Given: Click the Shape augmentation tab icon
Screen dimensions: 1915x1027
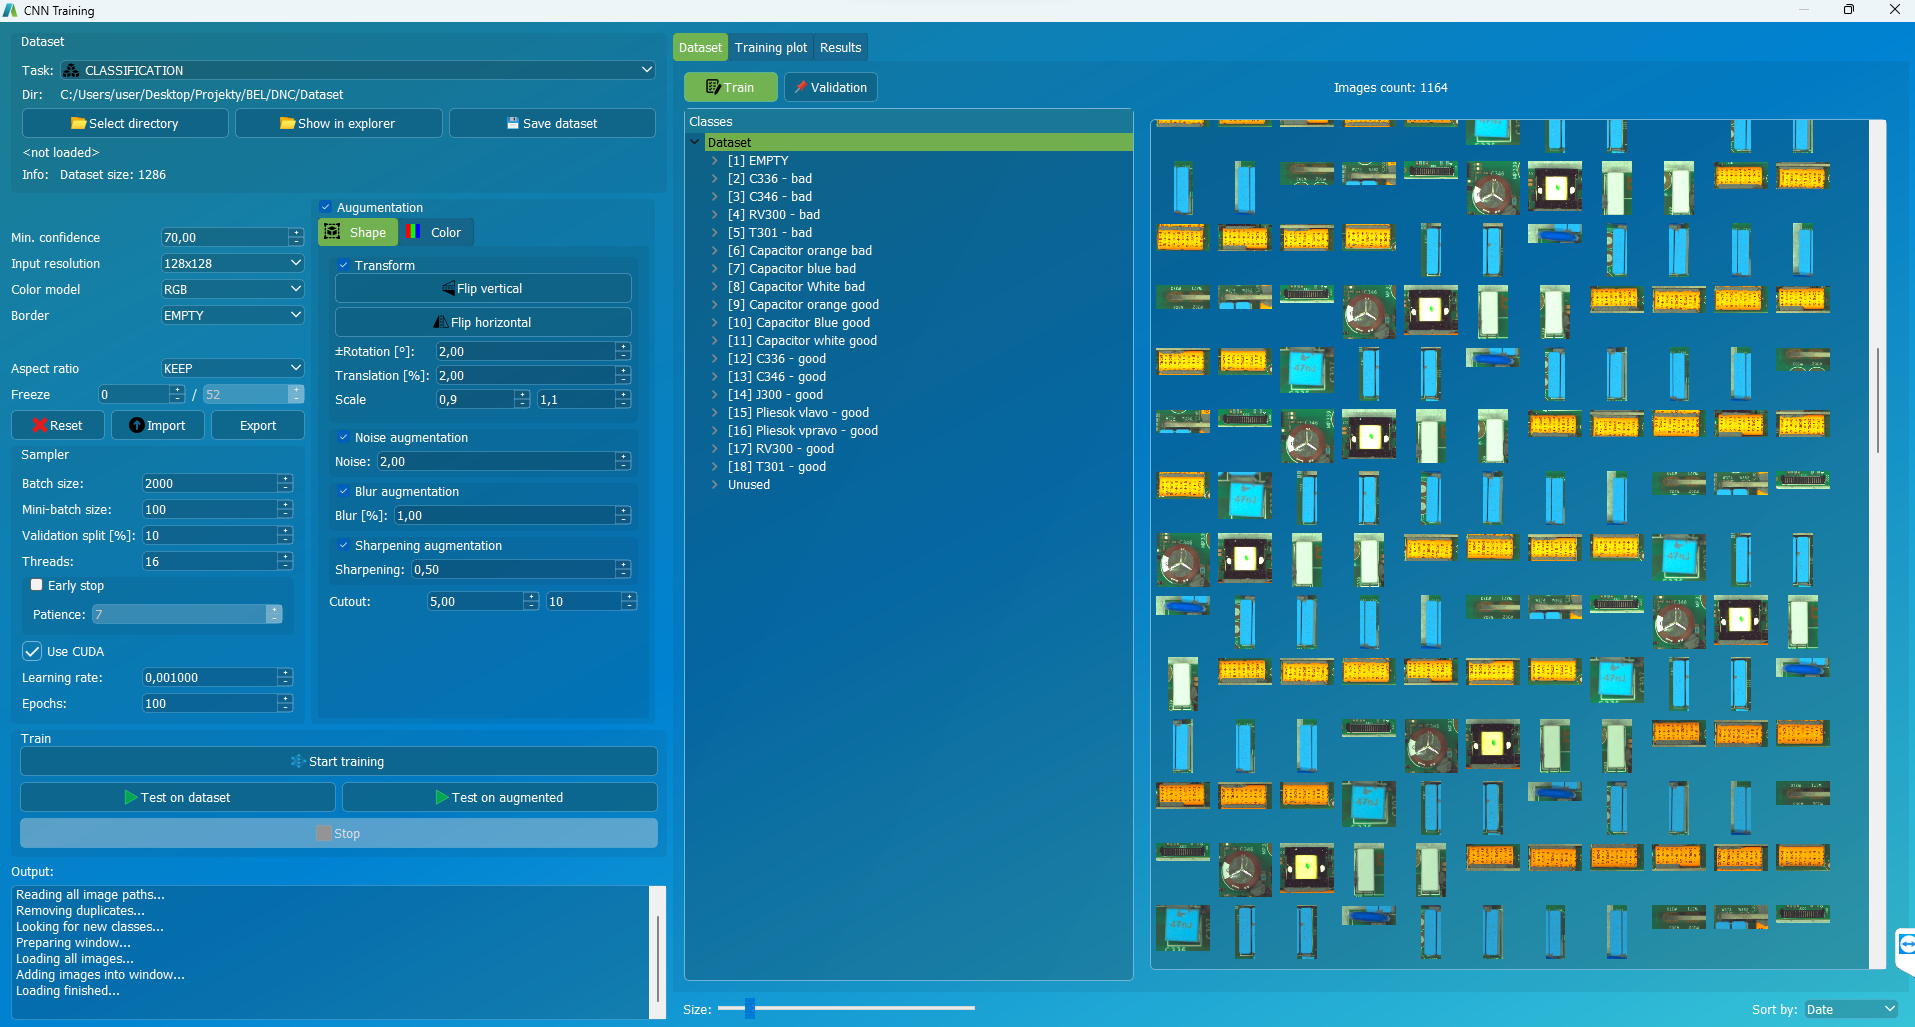Looking at the screenshot, I should pos(333,232).
